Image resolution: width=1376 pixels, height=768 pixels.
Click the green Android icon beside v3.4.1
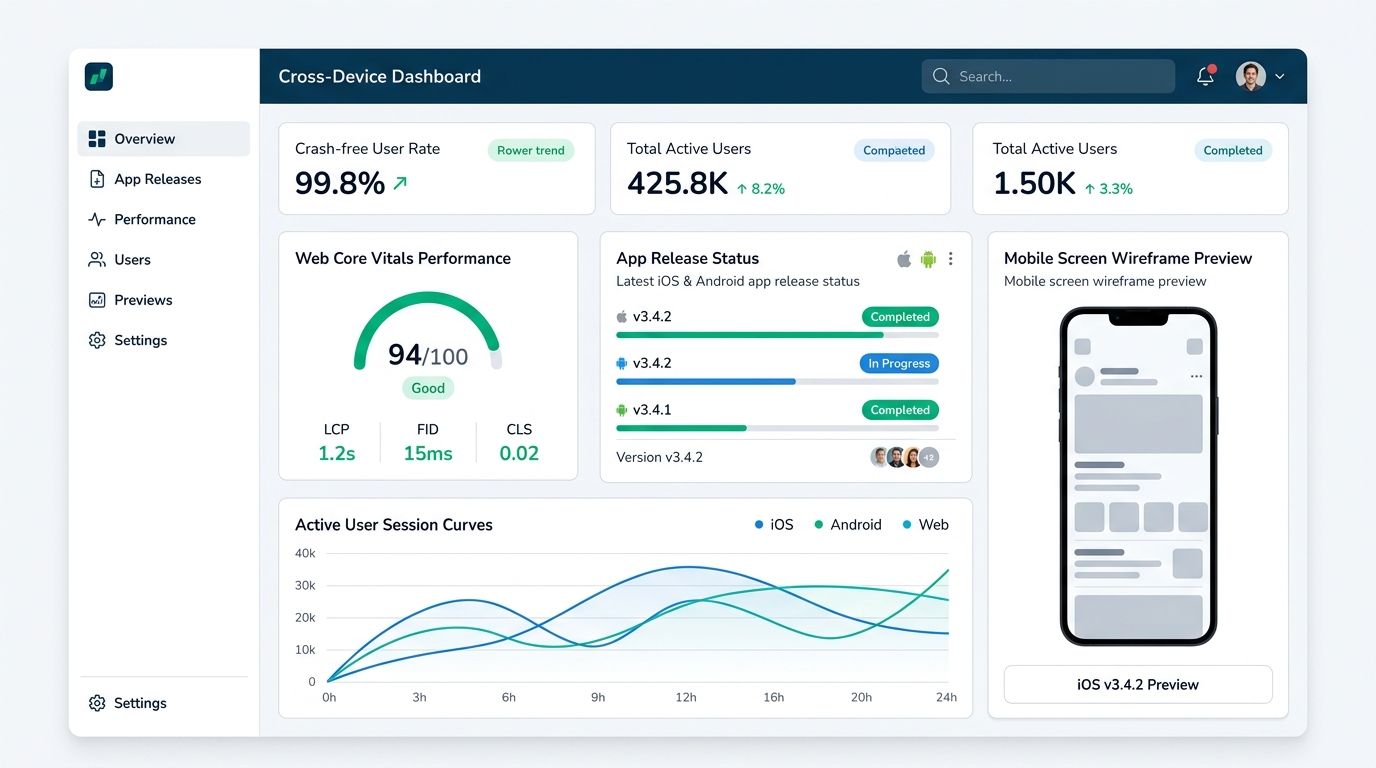(622, 410)
